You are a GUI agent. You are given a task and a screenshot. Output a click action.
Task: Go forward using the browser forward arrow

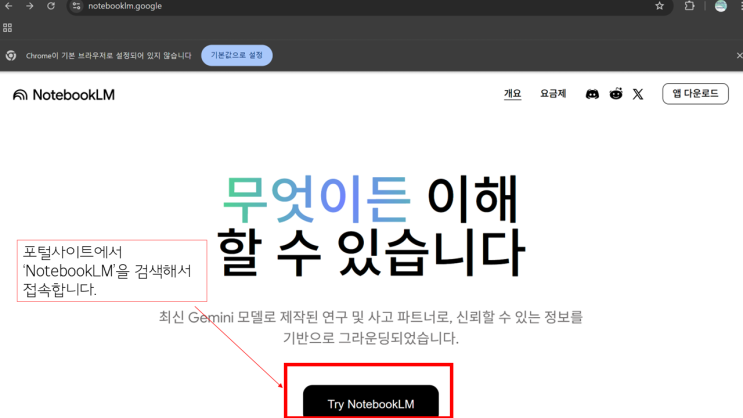pyautogui.click(x=29, y=6)
